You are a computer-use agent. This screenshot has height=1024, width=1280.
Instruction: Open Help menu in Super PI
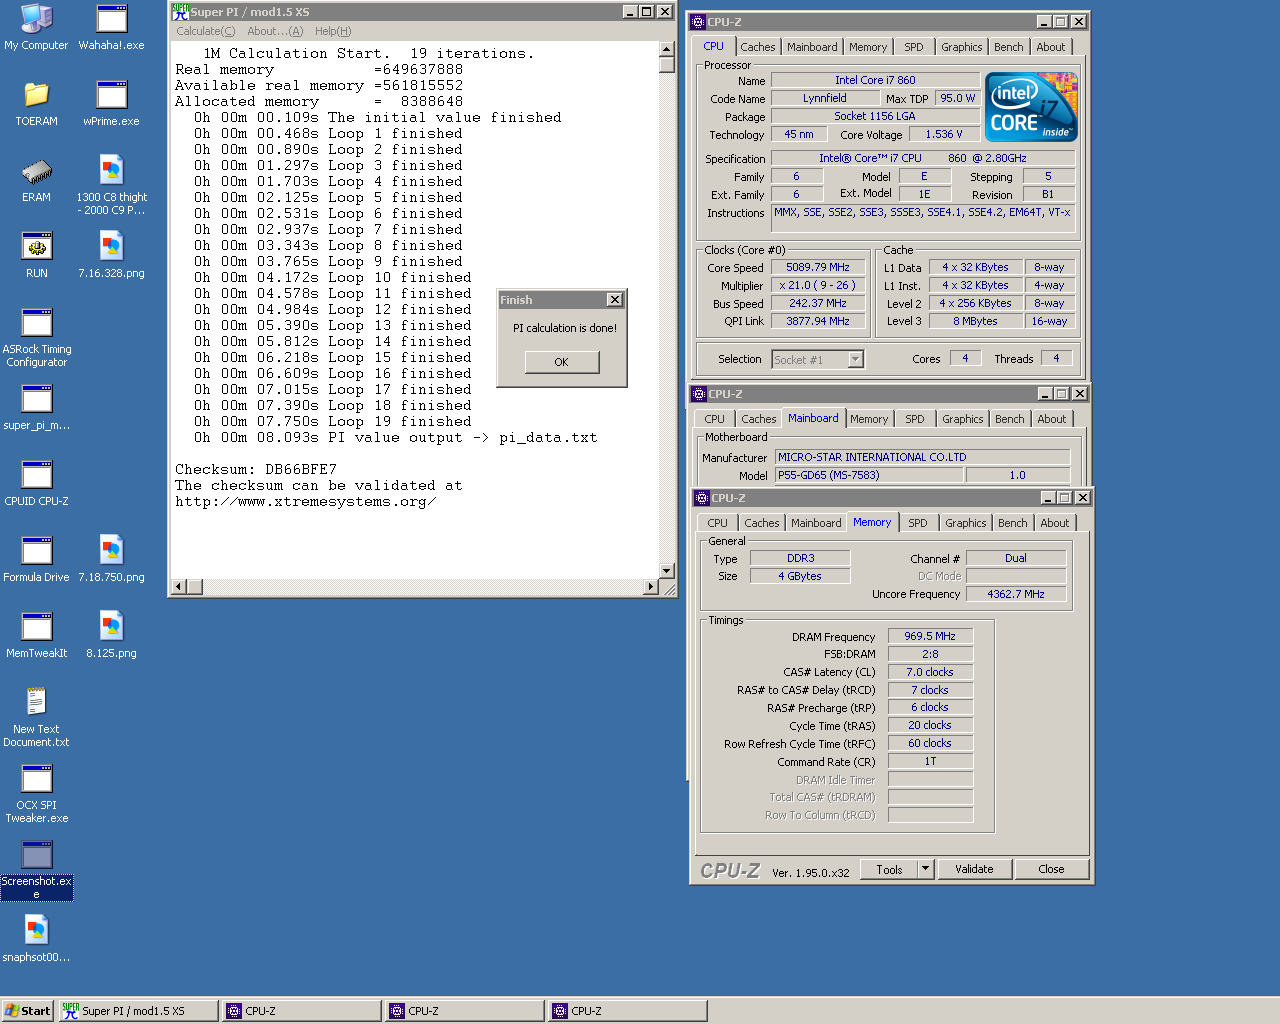333,31
